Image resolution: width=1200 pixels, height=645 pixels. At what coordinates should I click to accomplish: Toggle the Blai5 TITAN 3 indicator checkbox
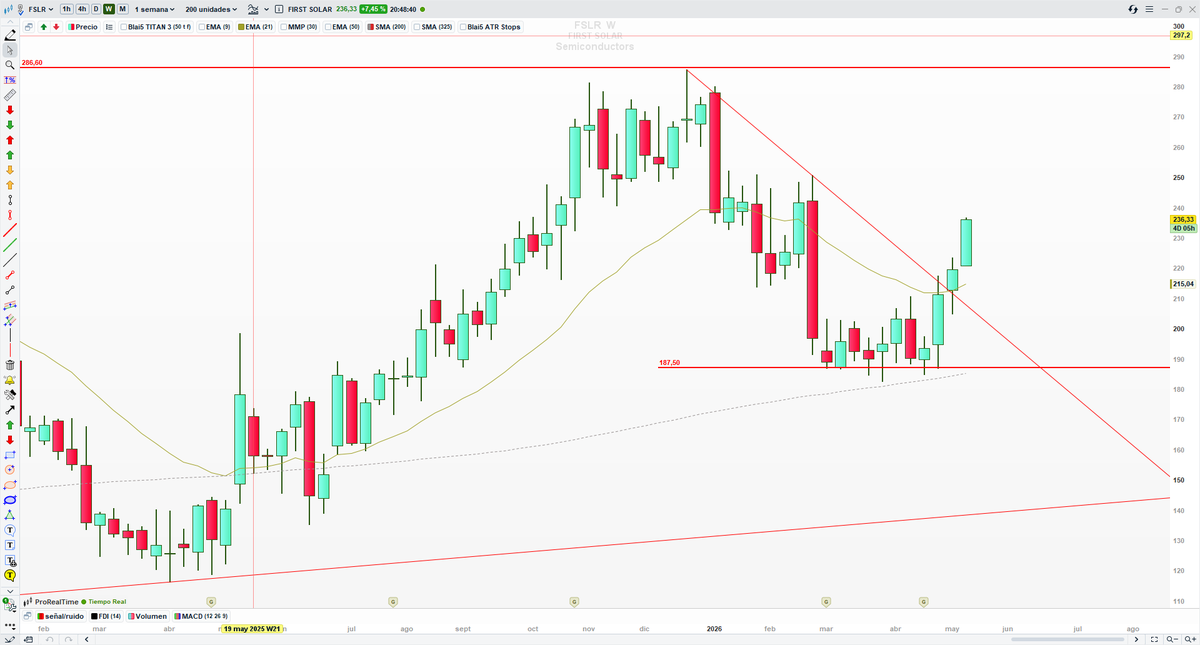(124, 27)
